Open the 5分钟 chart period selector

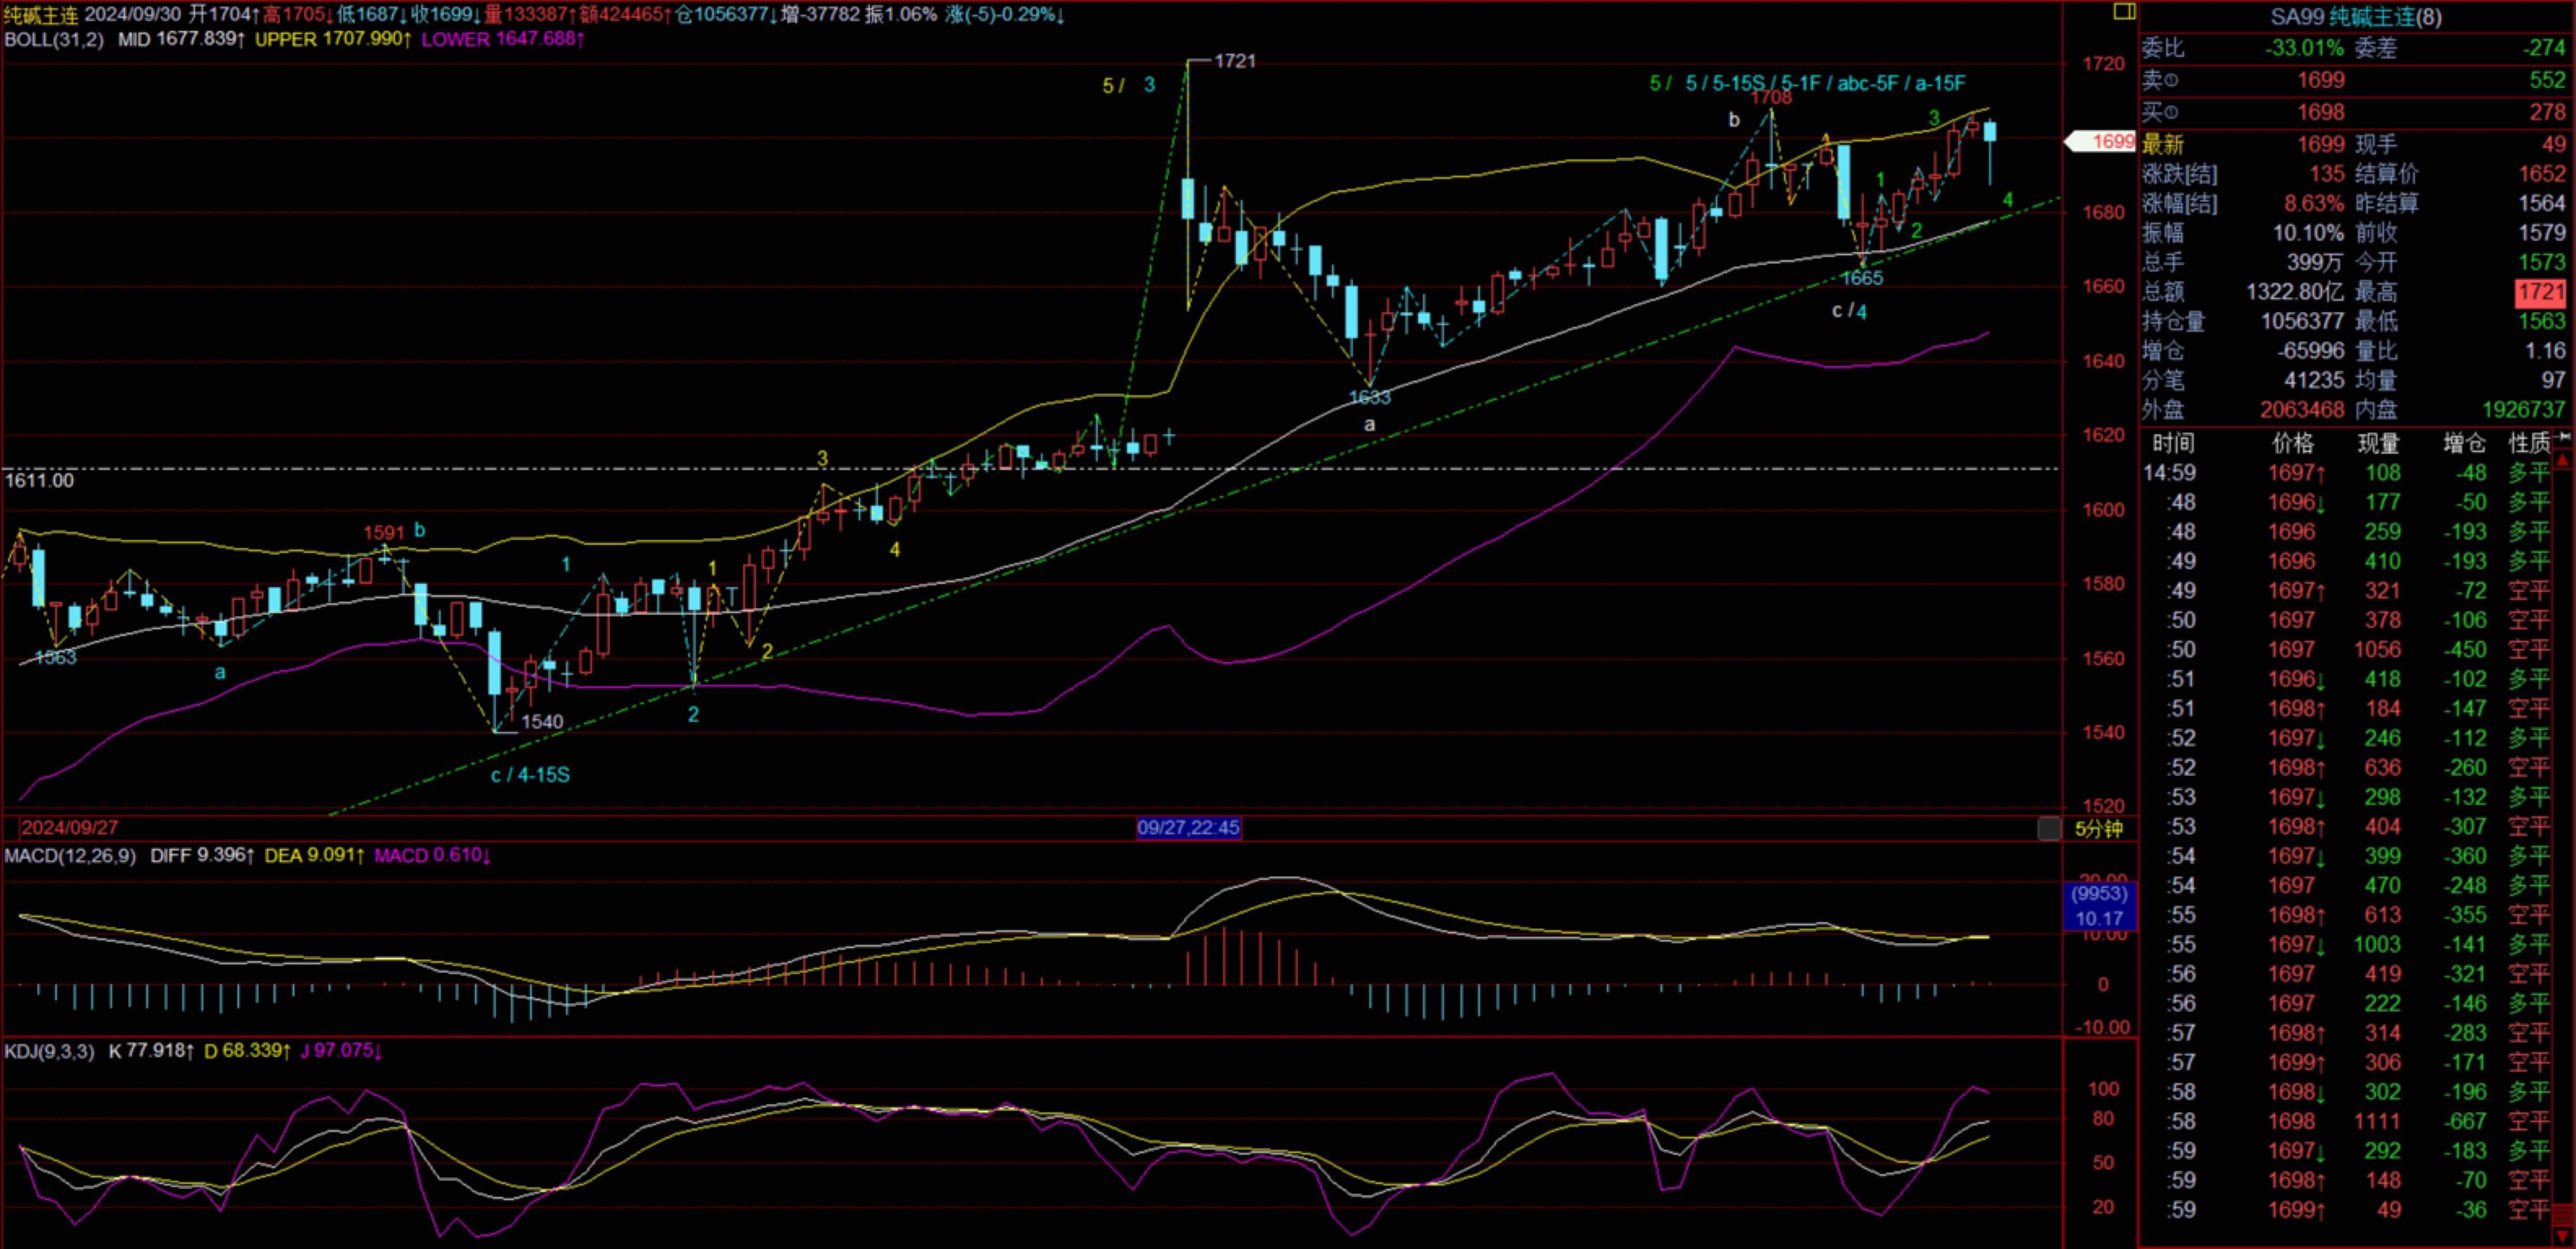point(2098,828)
